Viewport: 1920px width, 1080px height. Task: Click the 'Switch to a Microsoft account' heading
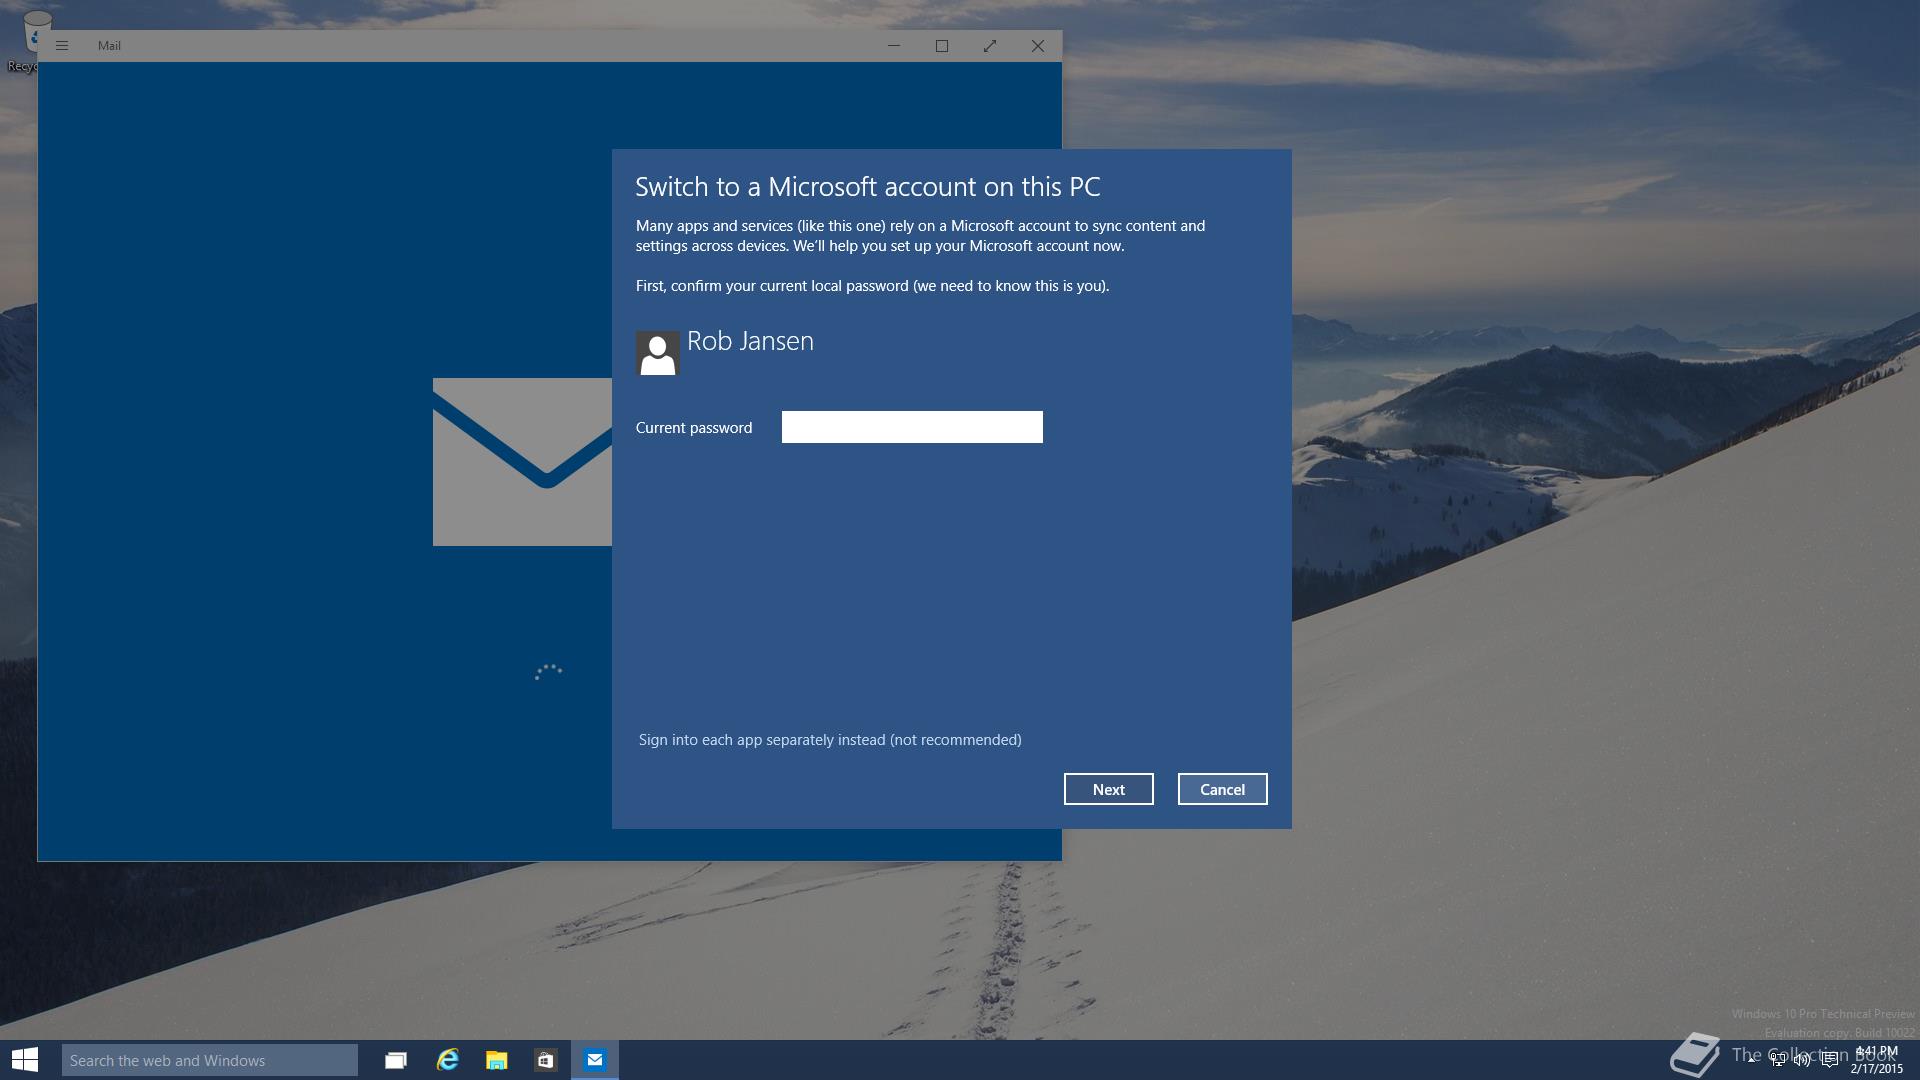tap(868, 187)
